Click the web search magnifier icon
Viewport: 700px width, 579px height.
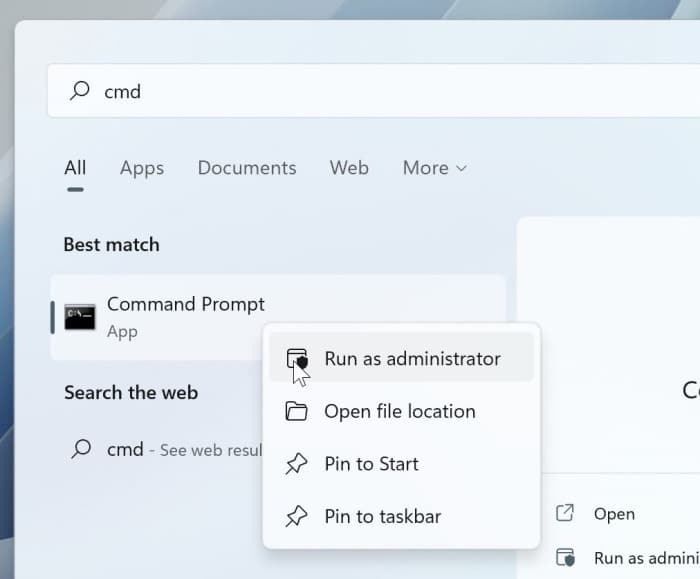(81, 449)
